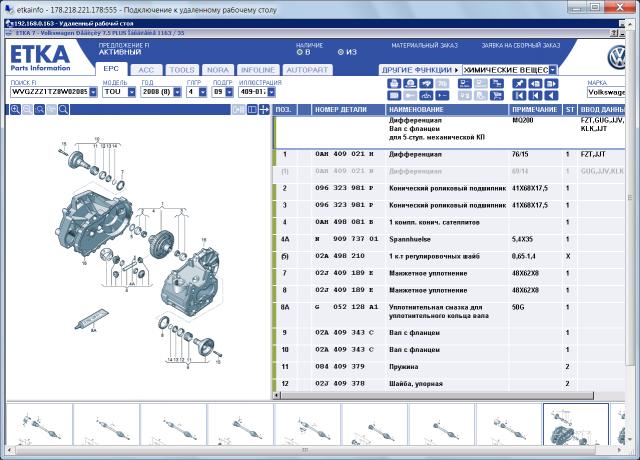Select the highlighted differential thumbnail
The height and width of the screenshot is (460, 640).
[x=576, y=424]
